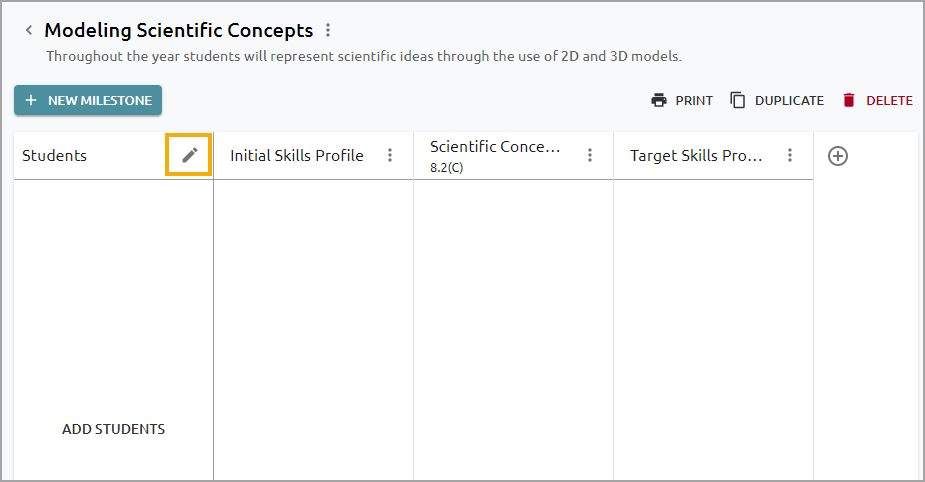Open Scientific Conce… column three-dot menu
The width and height of the screenshot is (925, 482).
(590, 155)
